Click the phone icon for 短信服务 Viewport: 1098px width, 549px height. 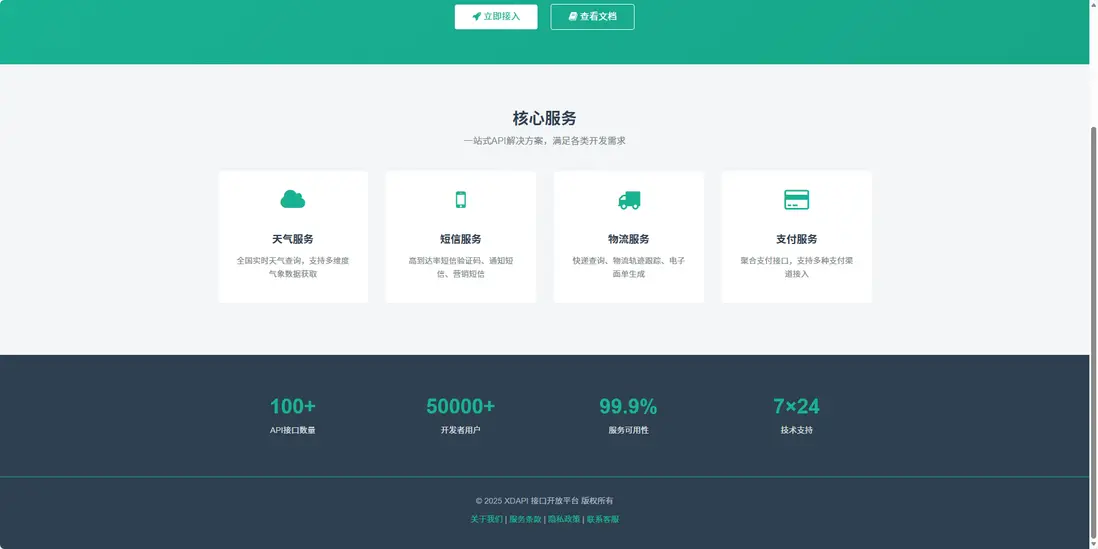(461, 200)
